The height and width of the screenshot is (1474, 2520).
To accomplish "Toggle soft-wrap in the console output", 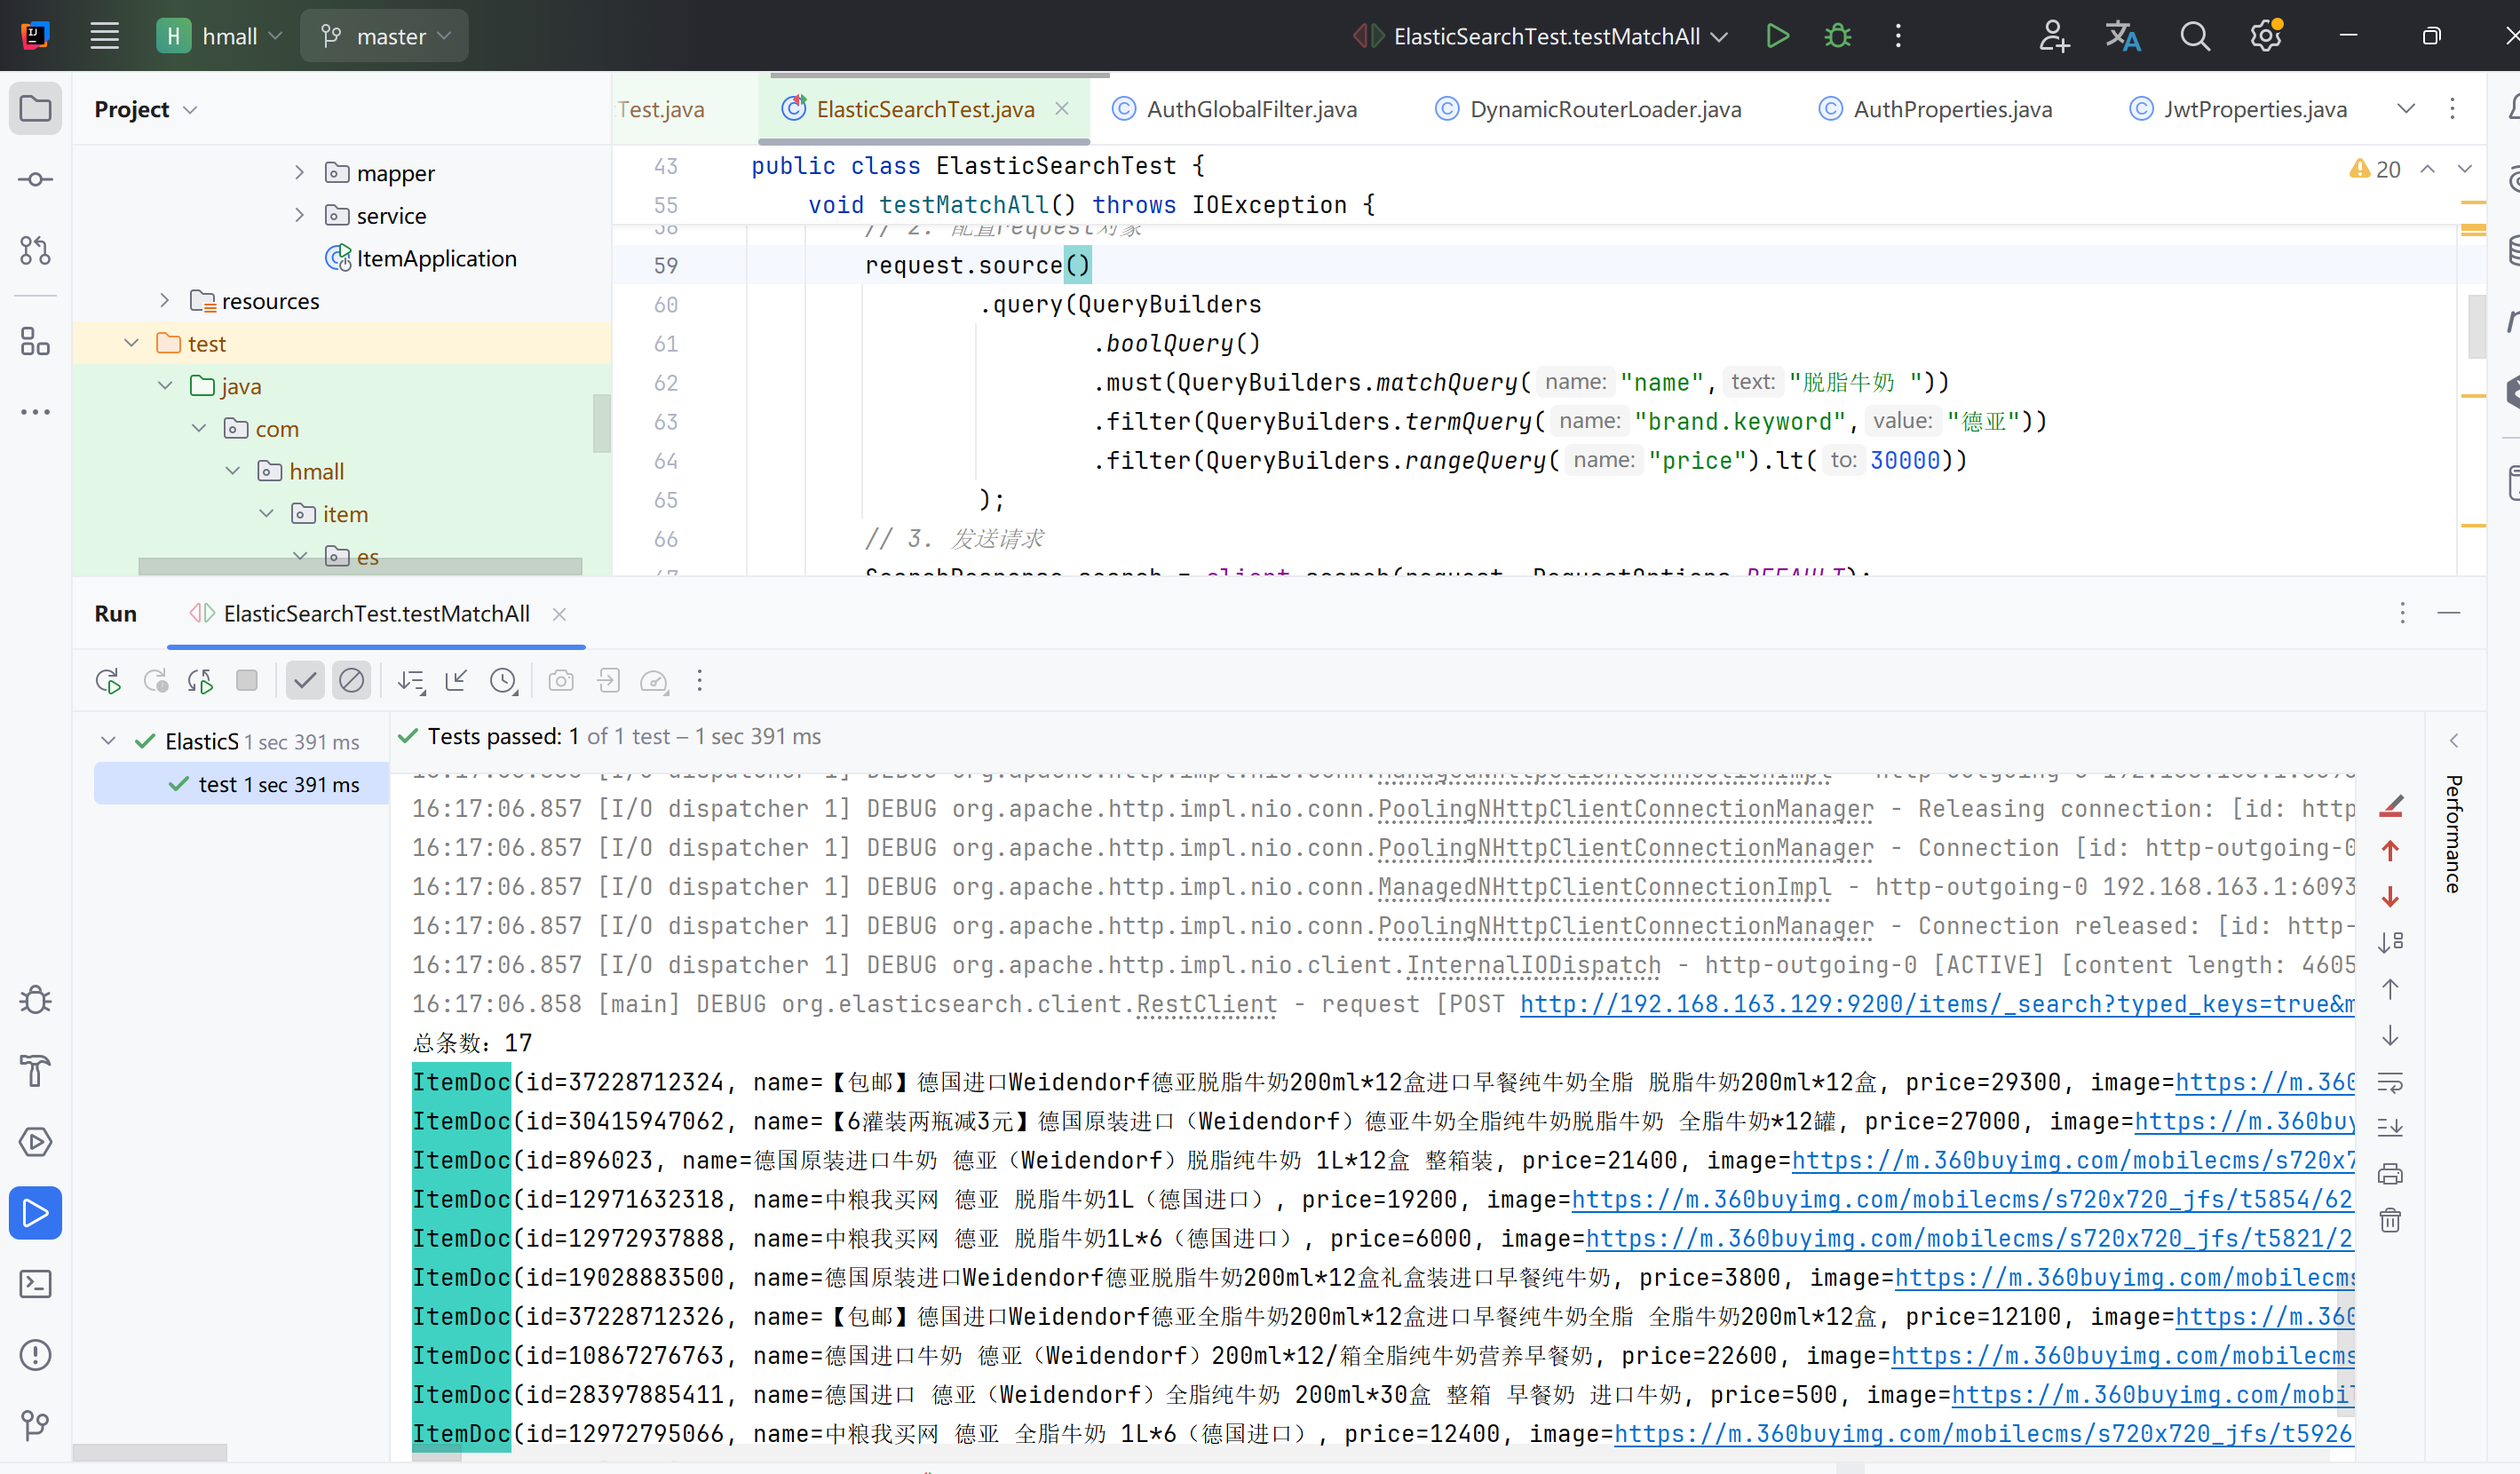I will [2390, 1082].
